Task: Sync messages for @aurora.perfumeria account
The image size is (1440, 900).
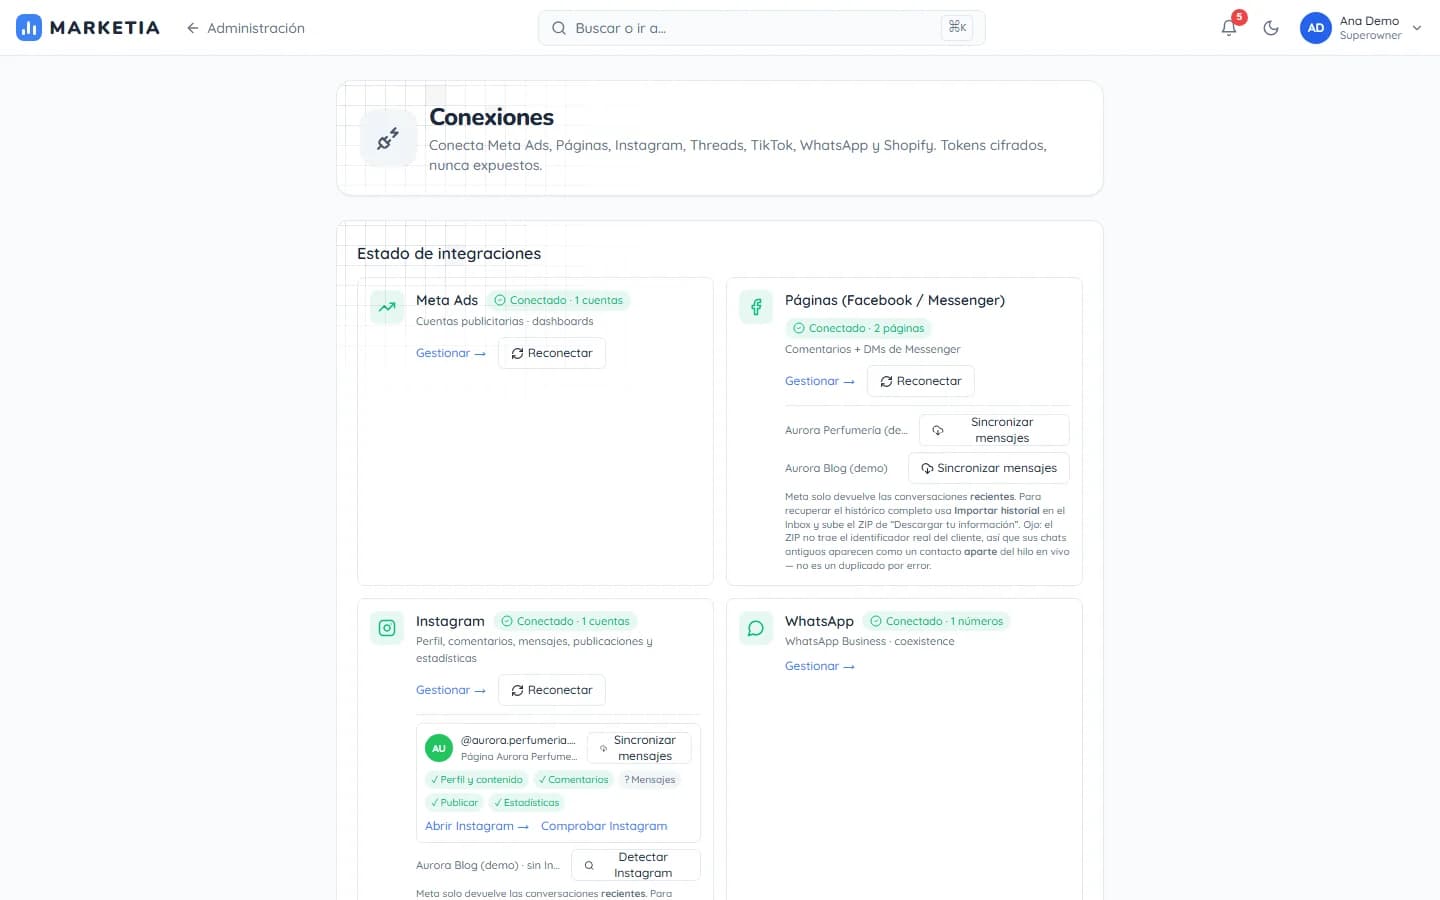Action: [x=639, y=748]
